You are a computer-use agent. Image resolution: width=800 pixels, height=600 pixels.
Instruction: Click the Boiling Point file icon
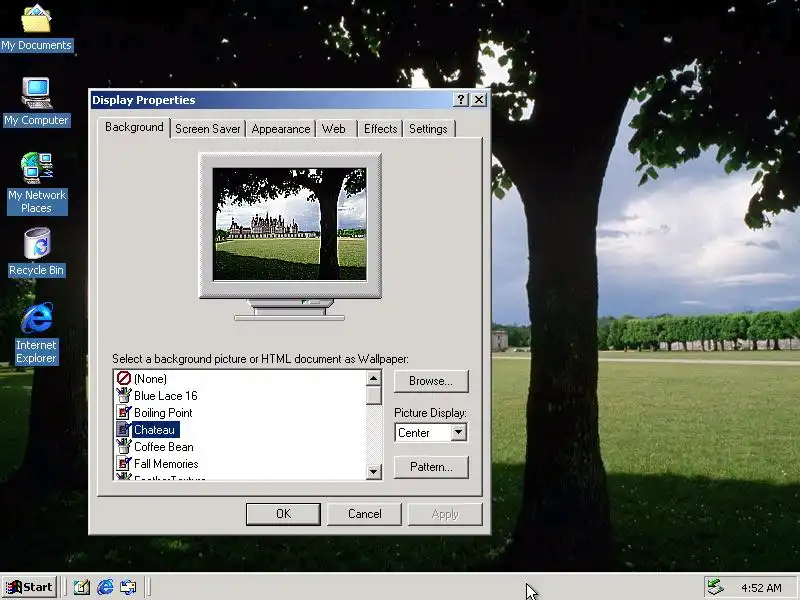(x=123, y=412)
